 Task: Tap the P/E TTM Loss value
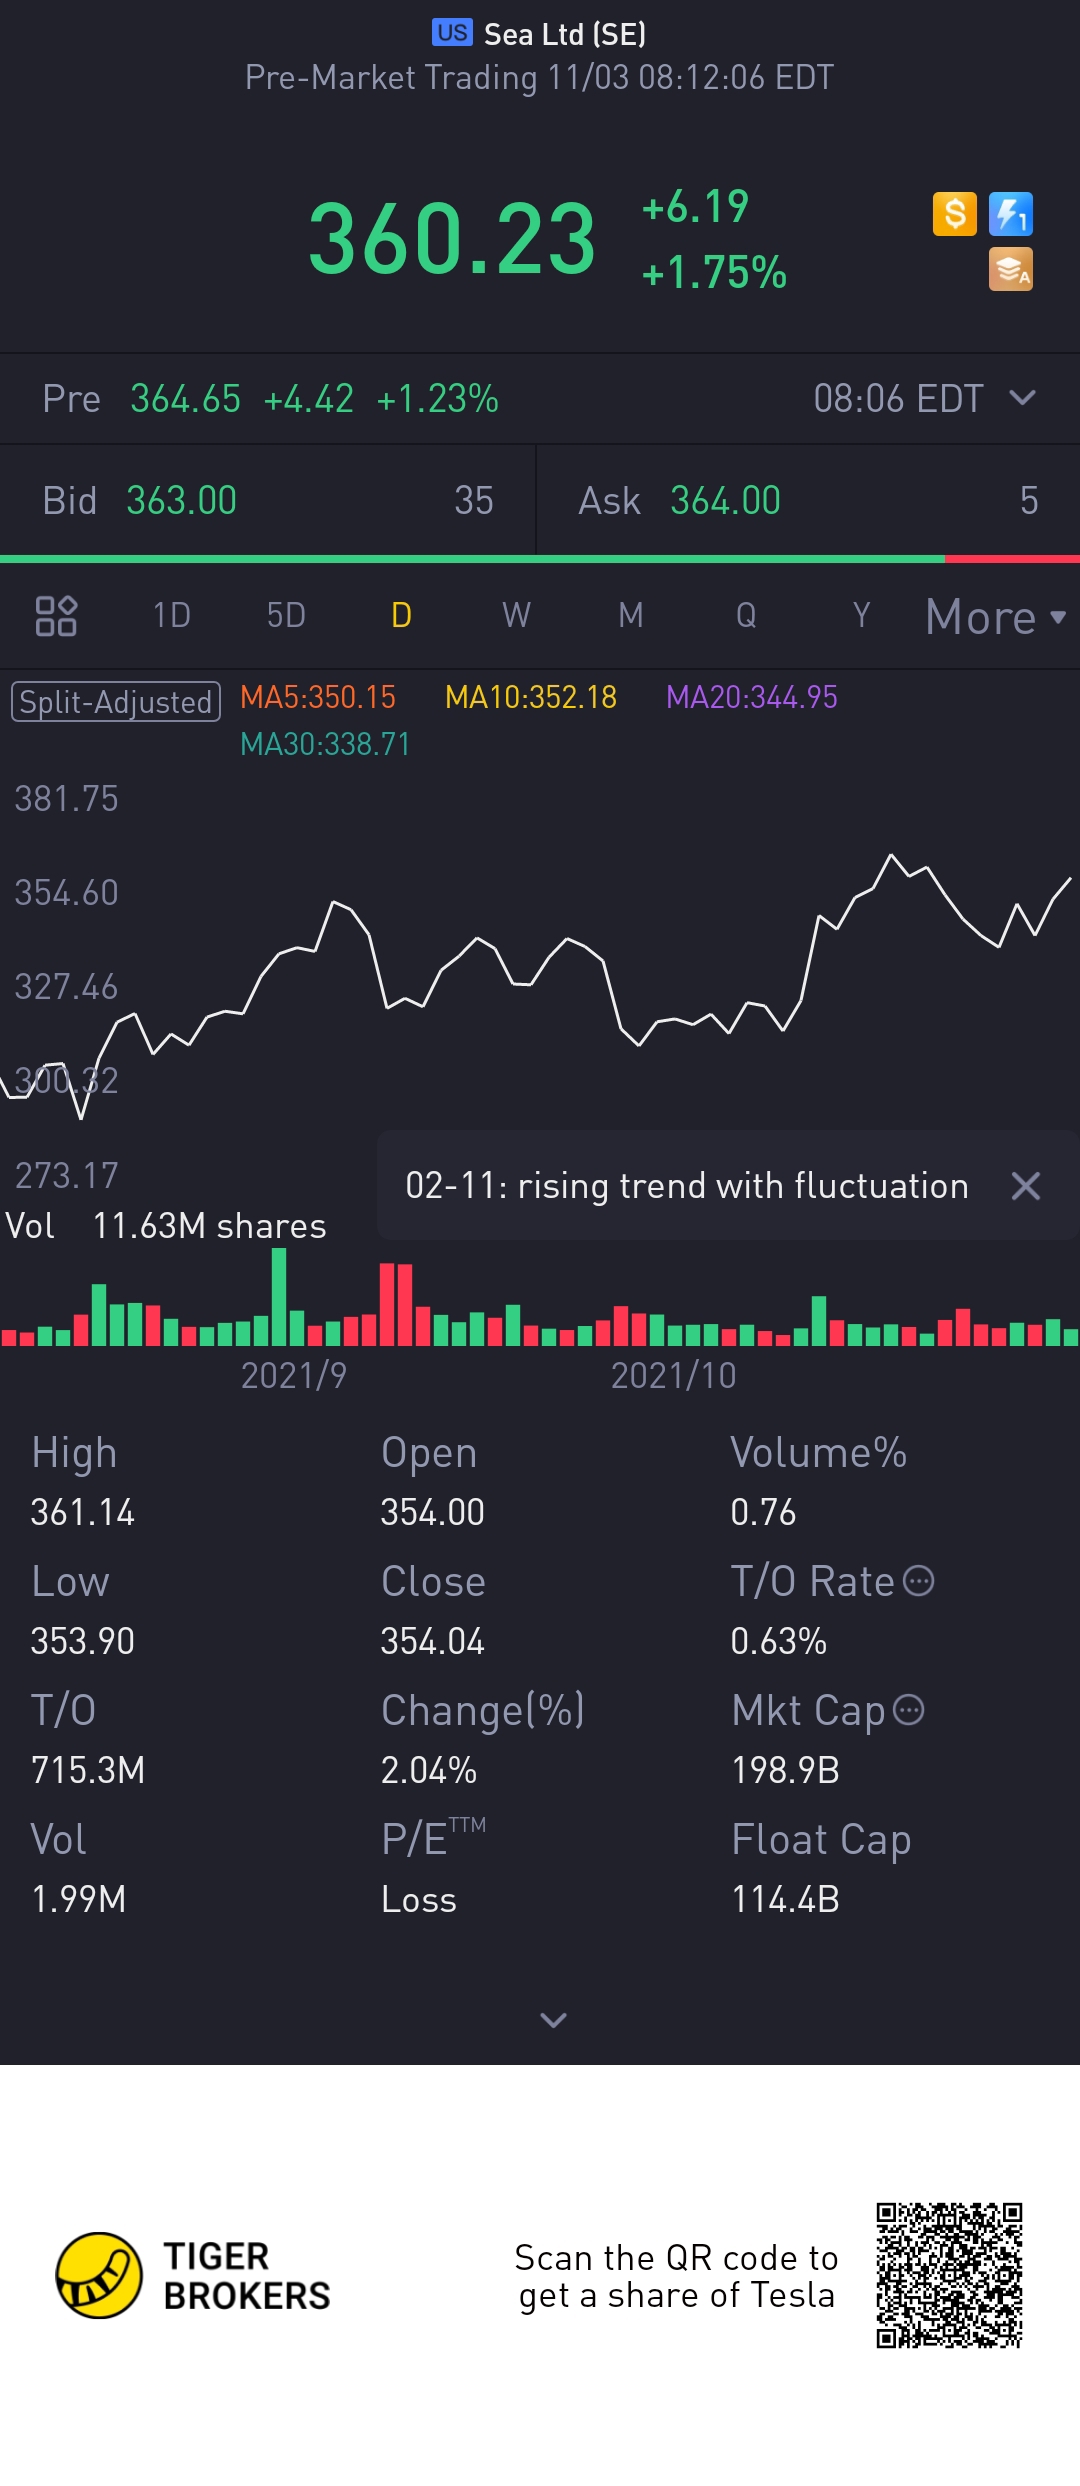418,1899
